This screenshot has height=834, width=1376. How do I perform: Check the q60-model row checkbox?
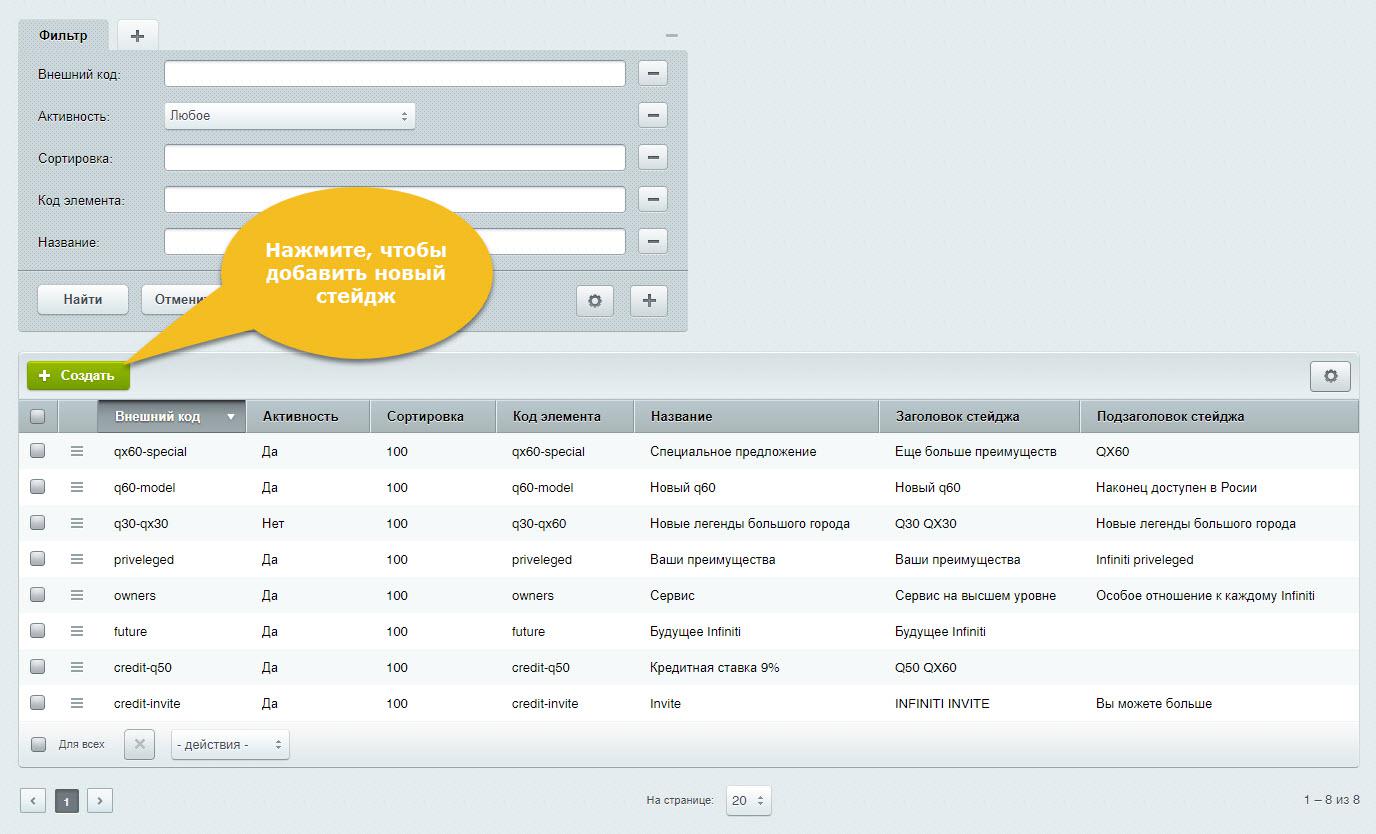point(37,487)
